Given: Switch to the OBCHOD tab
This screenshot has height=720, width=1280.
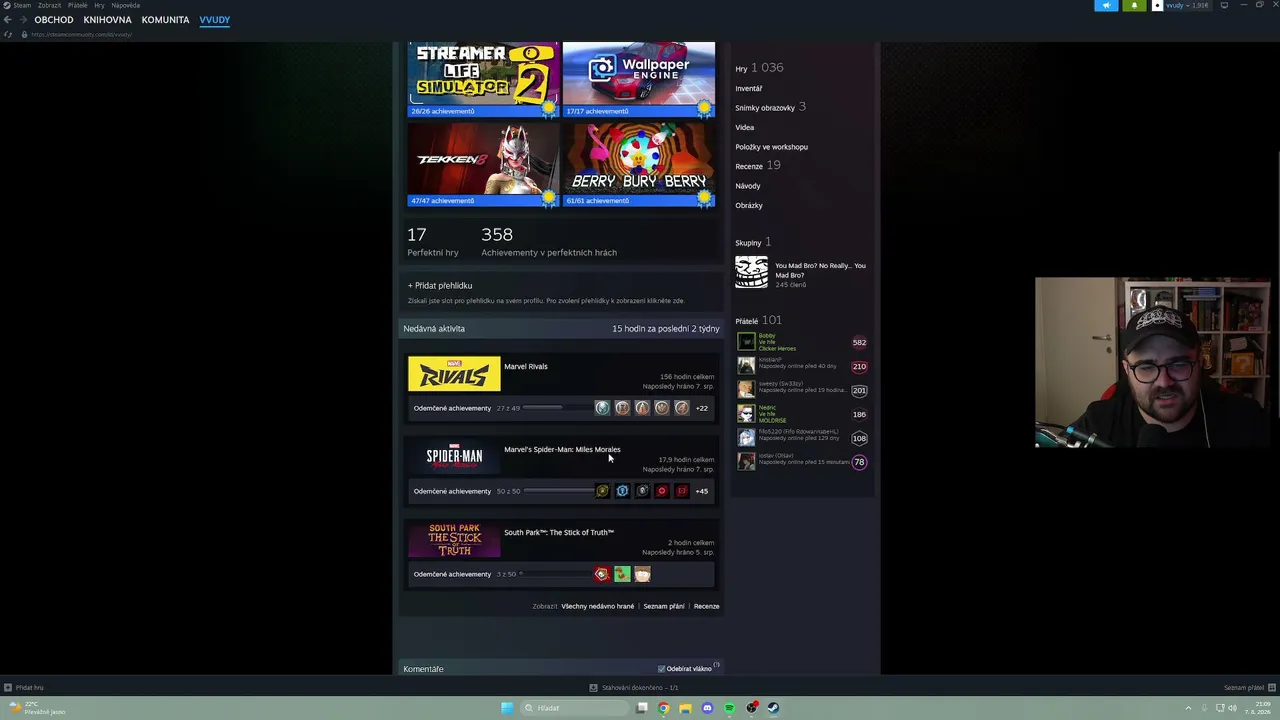Looking at the screenshot, I should (x=54, y=20).
